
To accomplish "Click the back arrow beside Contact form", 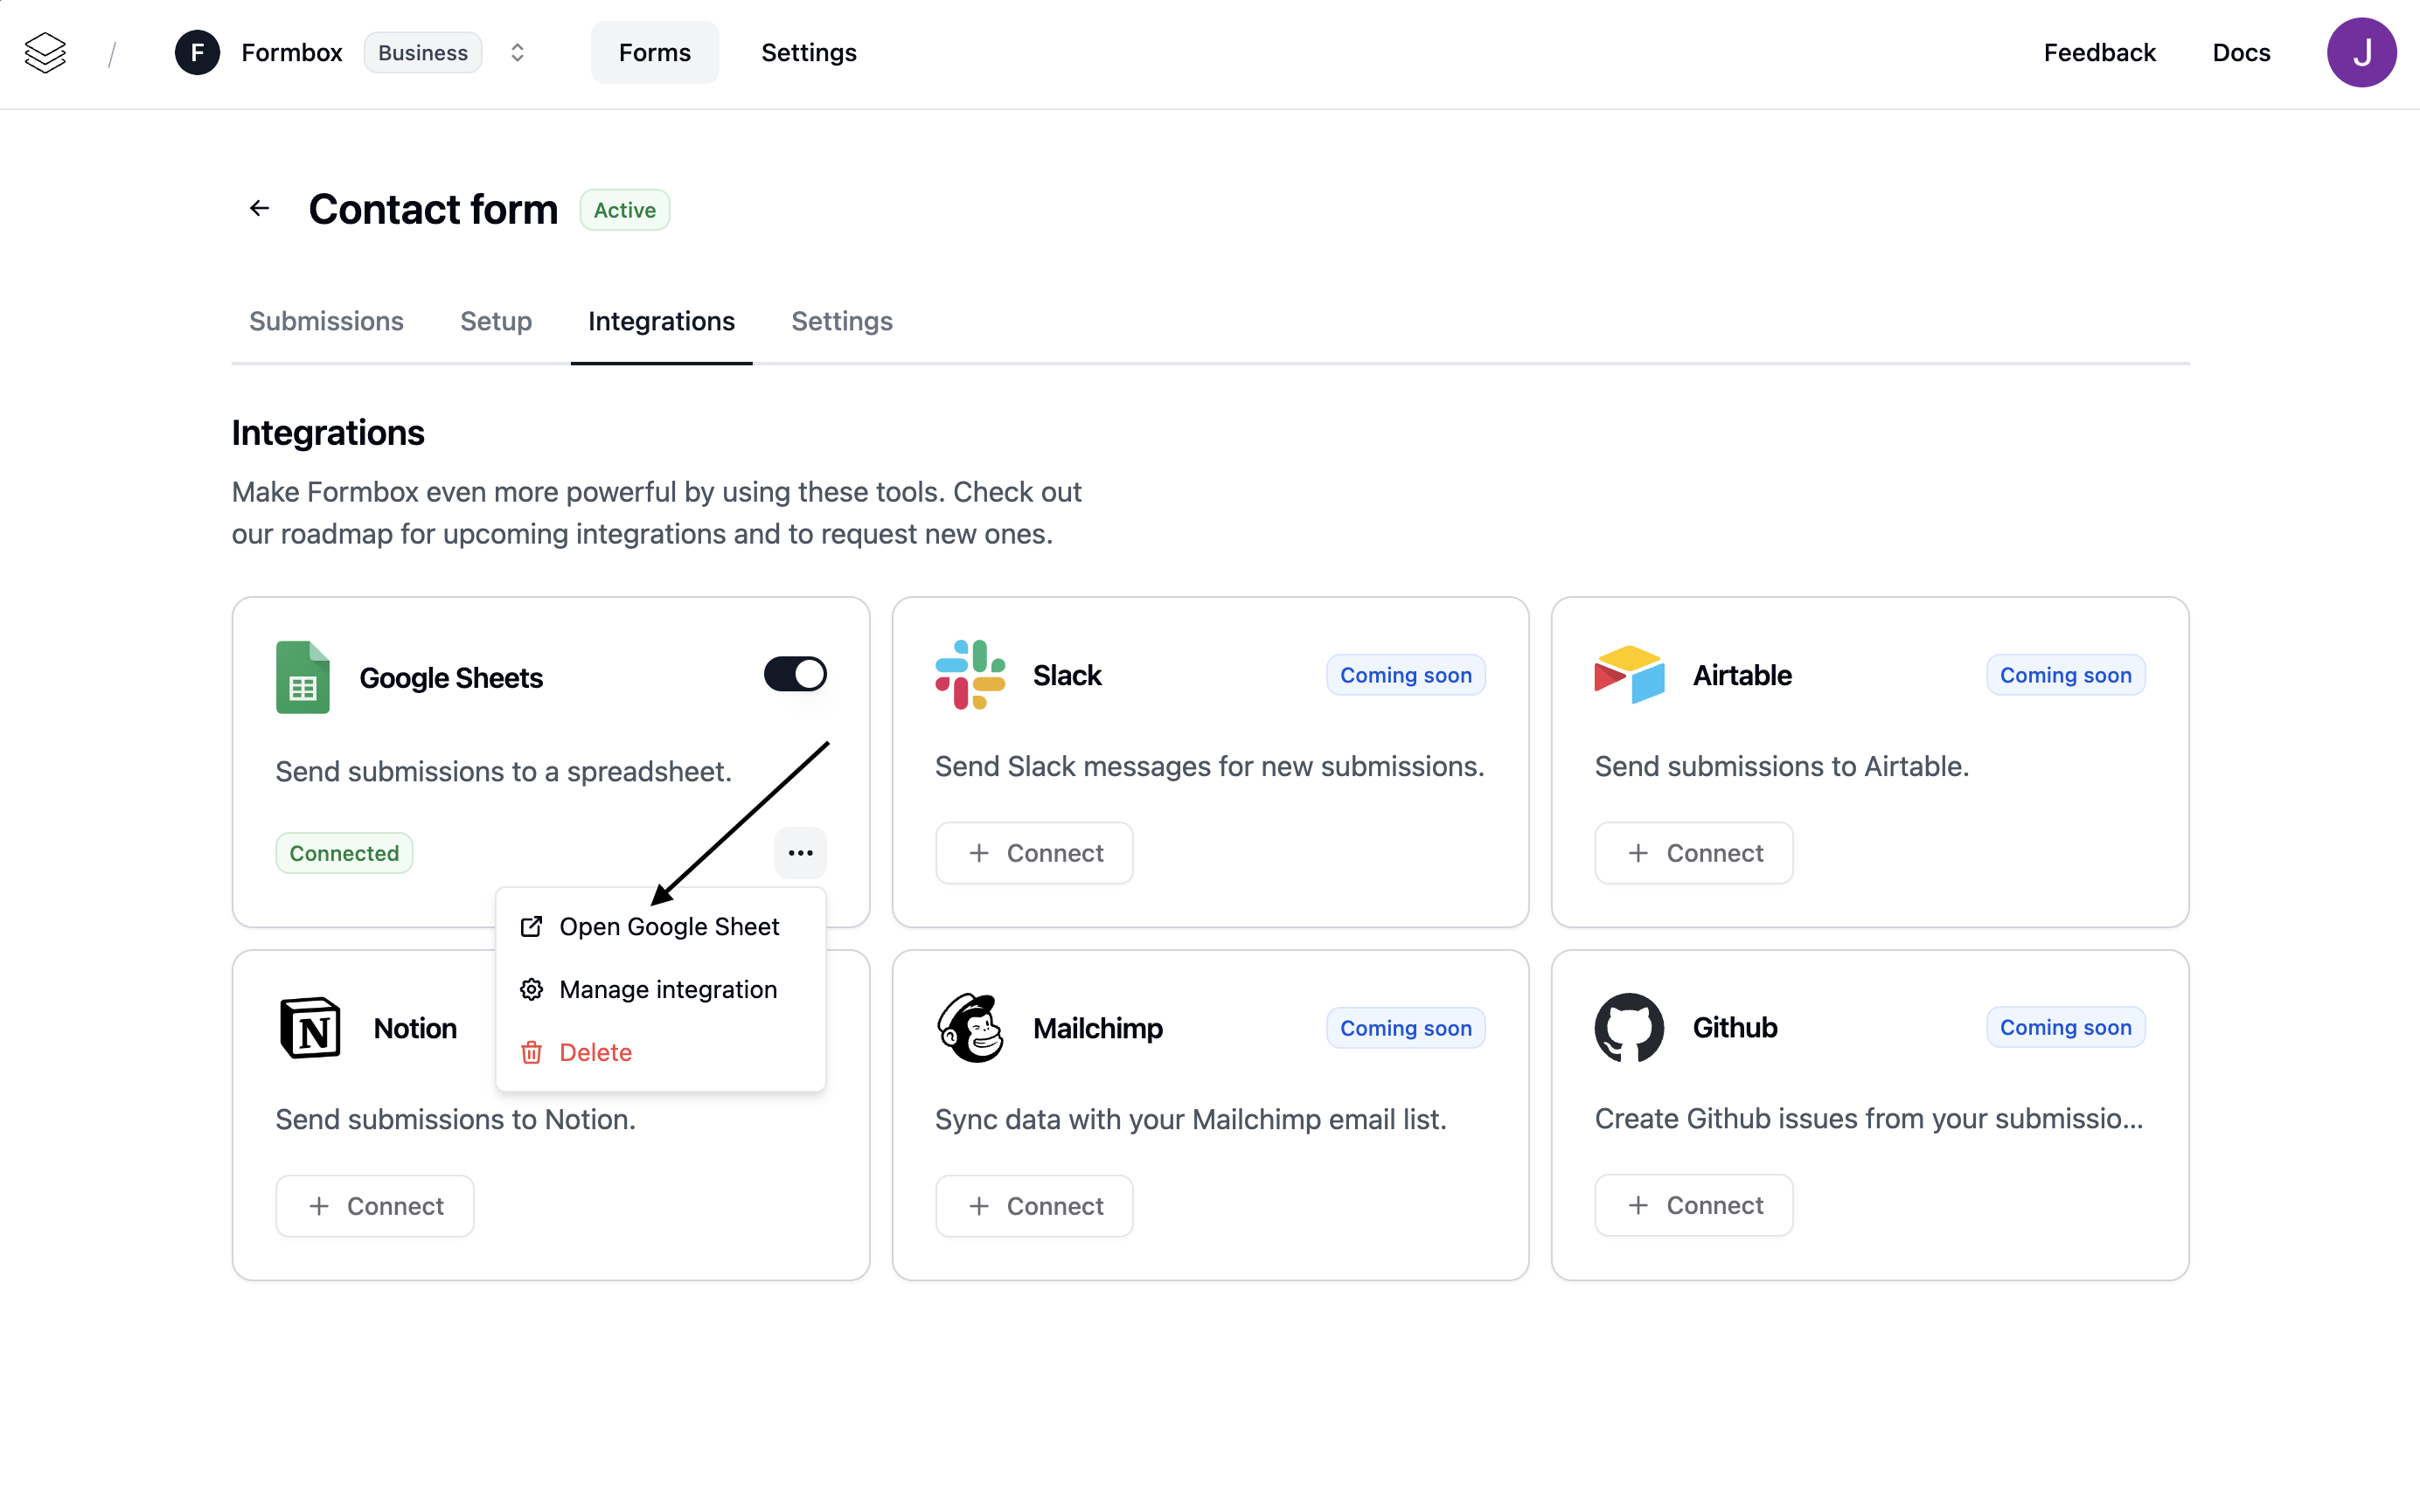I will click(260, 208).
